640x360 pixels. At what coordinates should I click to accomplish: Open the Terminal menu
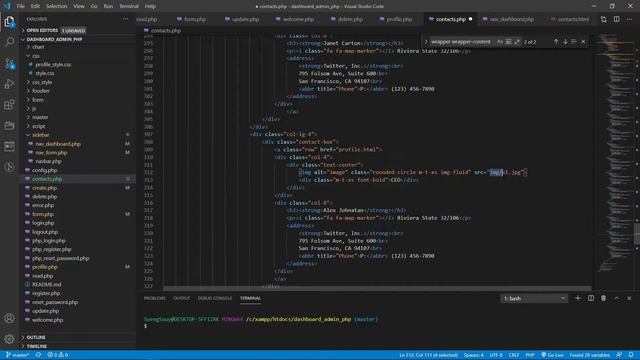(x=129, y=6)
